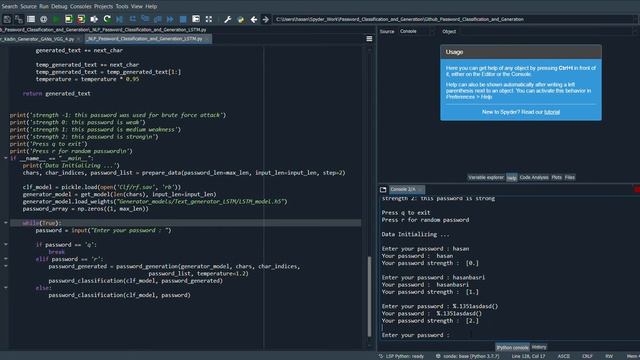640x360 pixels.
Task: Open the Files tab
Action: (x=569, y=177)
